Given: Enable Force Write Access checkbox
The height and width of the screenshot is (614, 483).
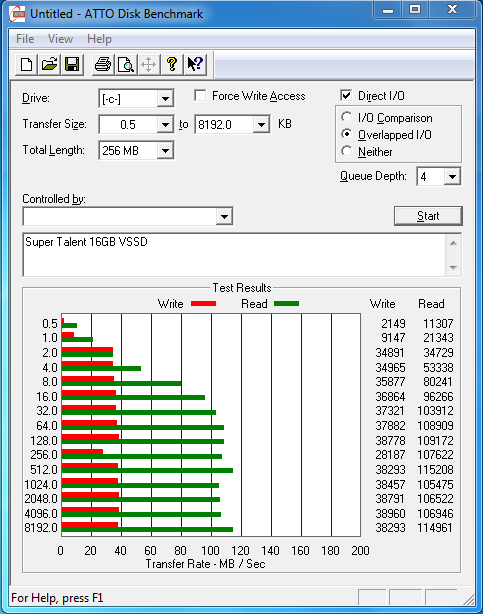Looking at the screenshot, I should pos(200,96).
